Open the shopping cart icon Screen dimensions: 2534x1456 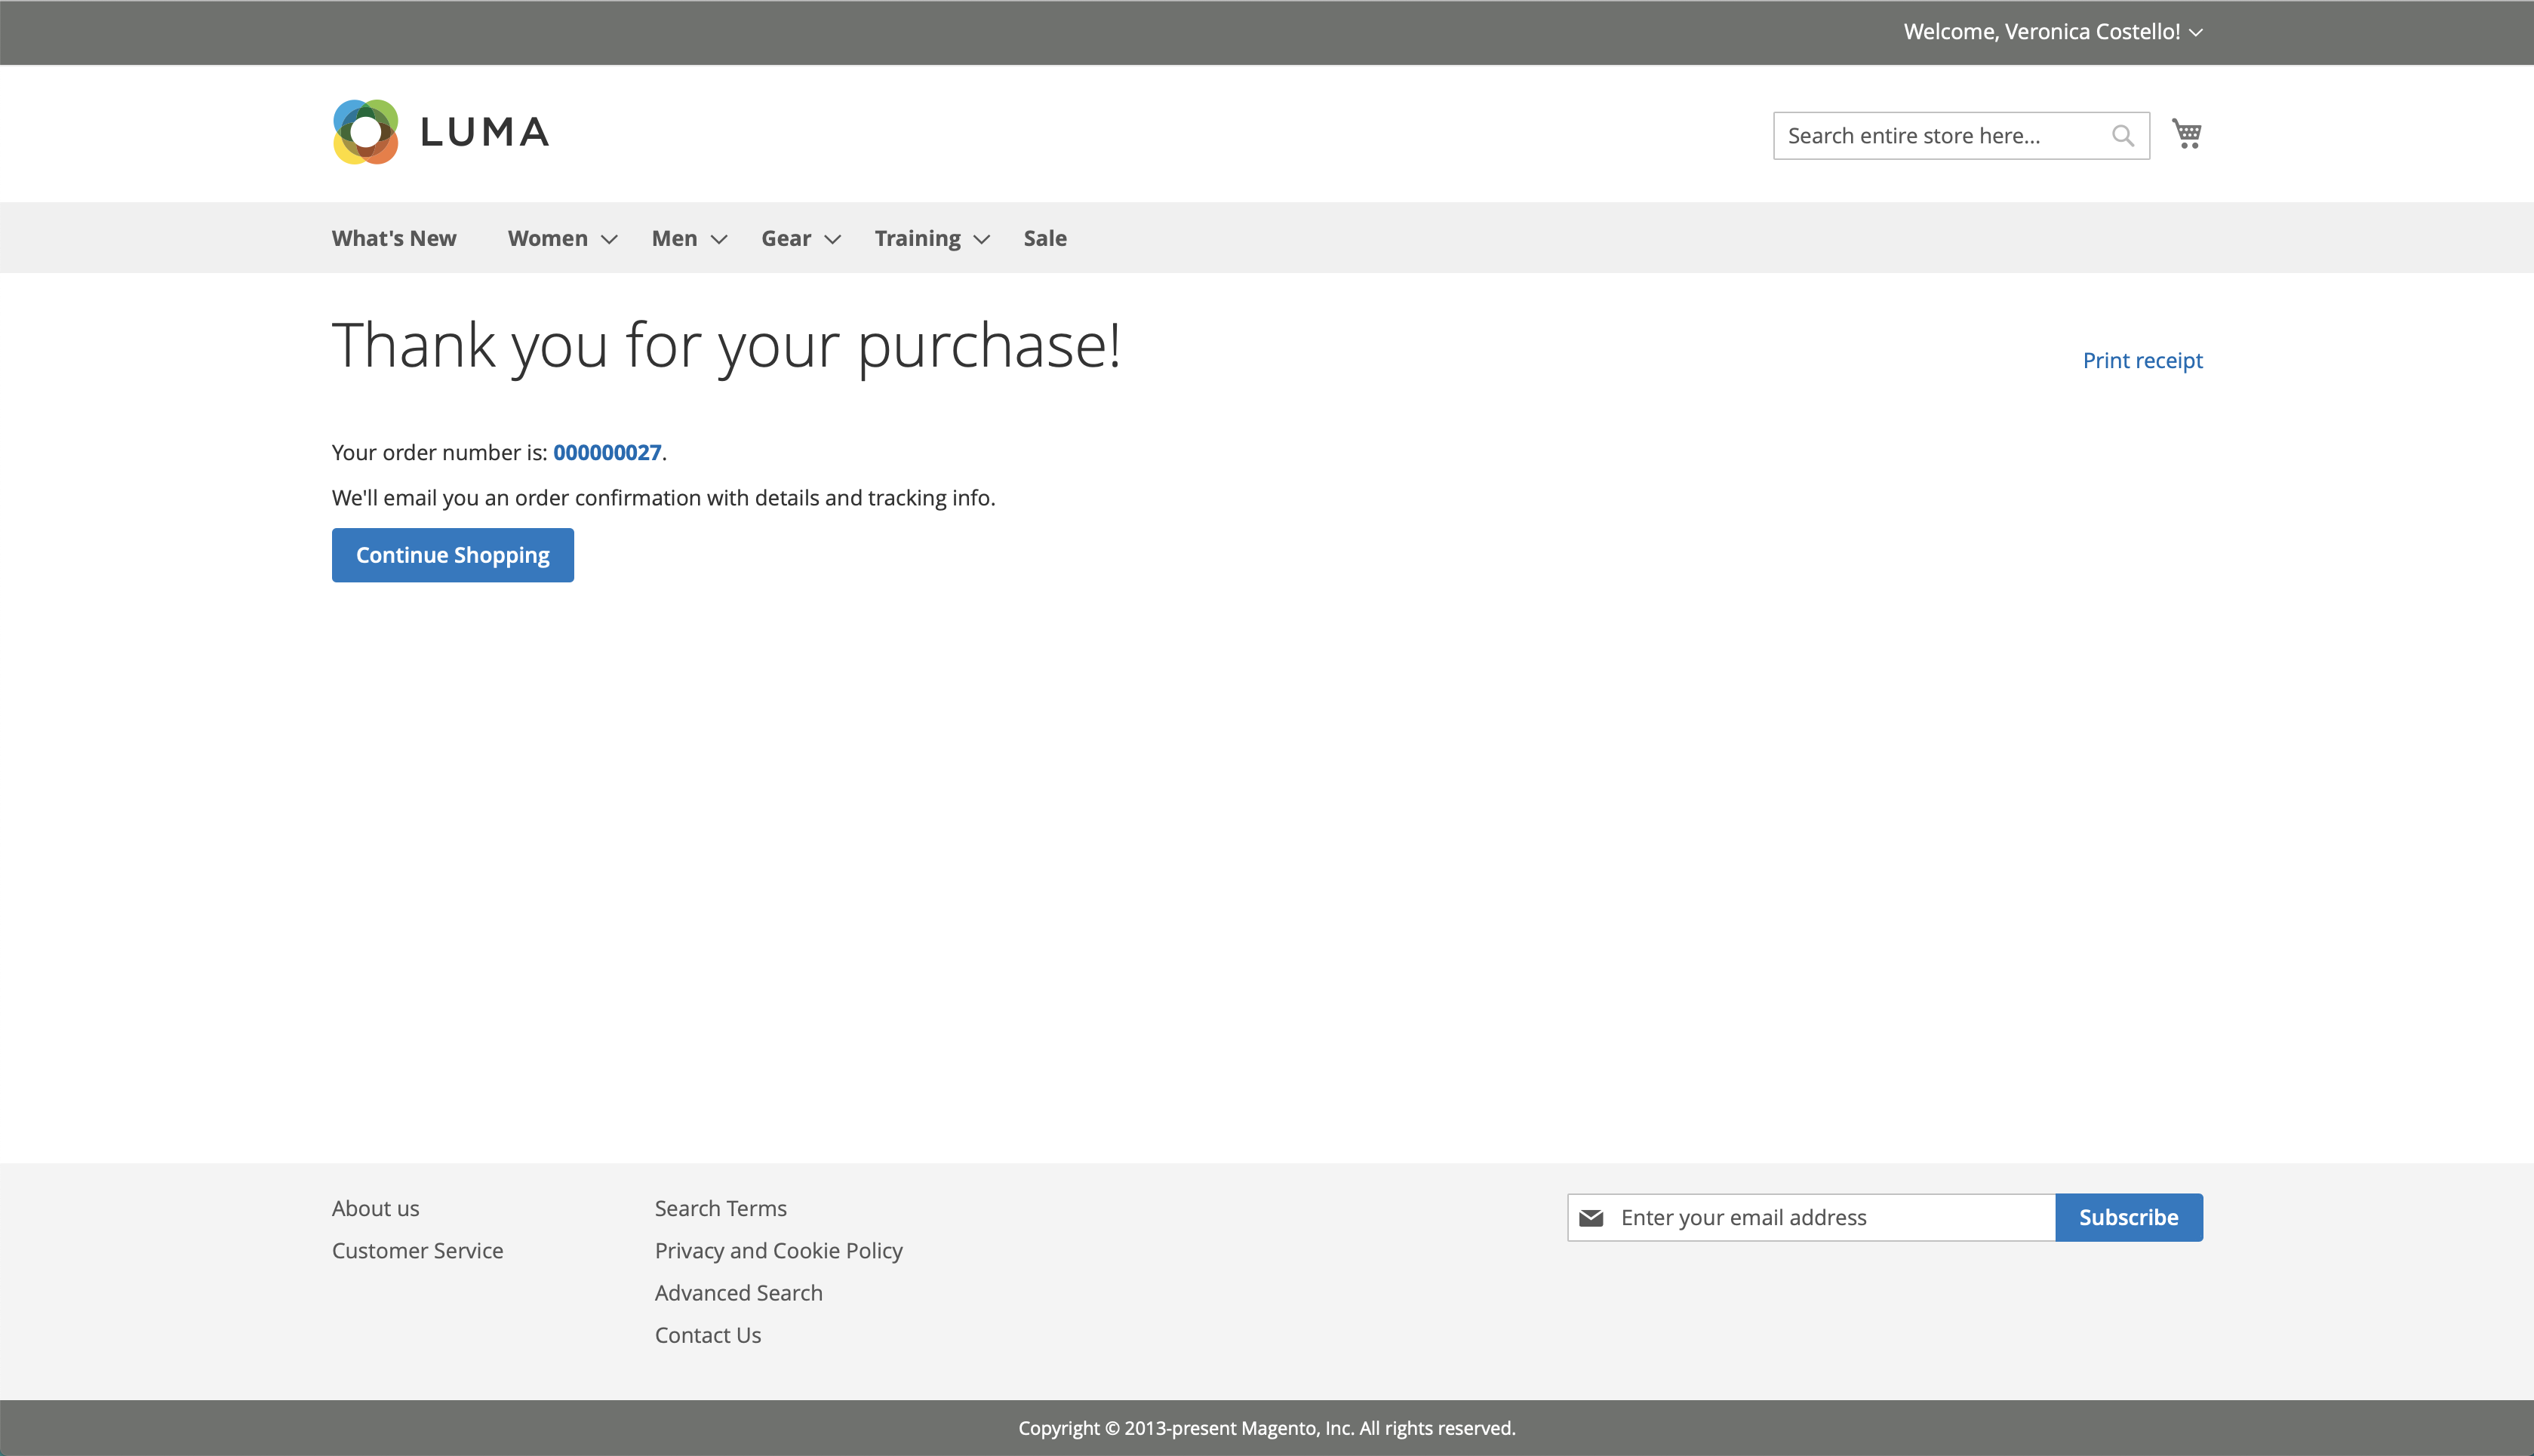pyautogui.click(x=2186, y=133)
